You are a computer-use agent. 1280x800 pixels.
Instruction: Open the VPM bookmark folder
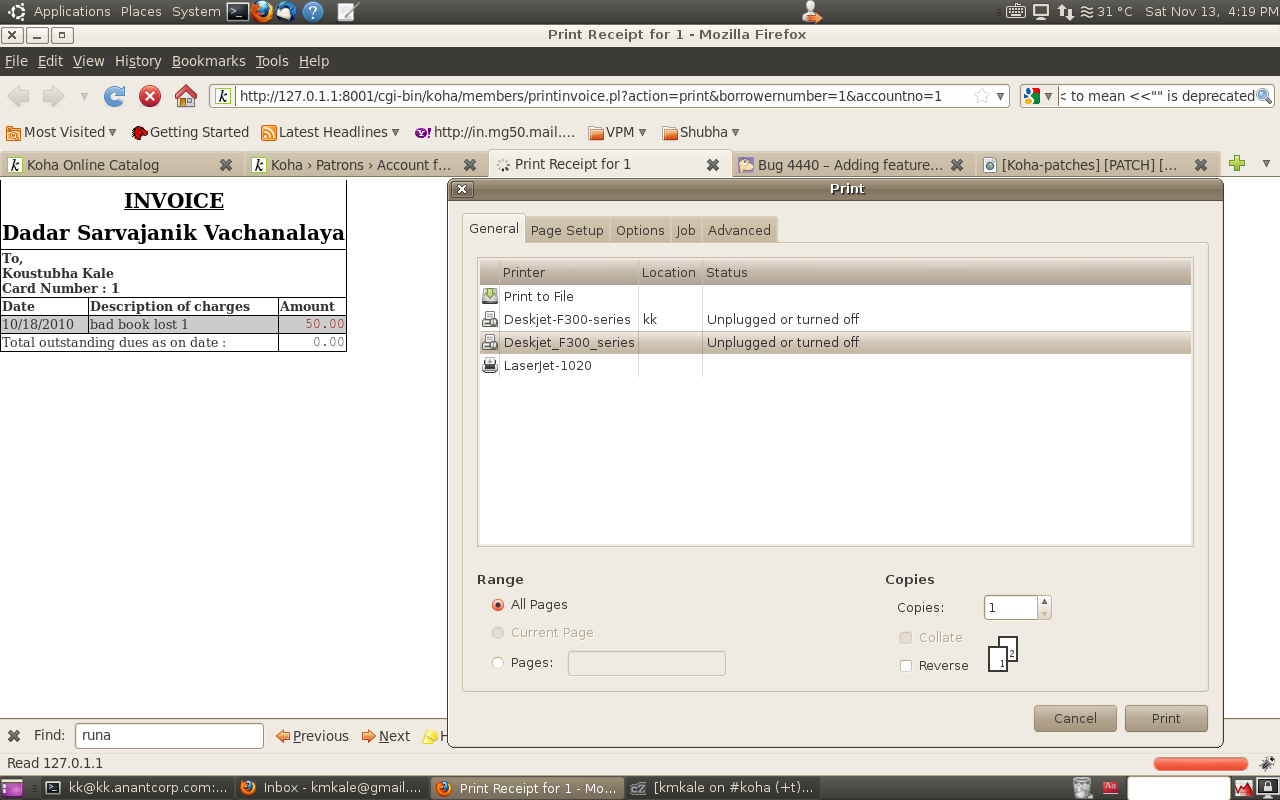click(x=618, y=132)
